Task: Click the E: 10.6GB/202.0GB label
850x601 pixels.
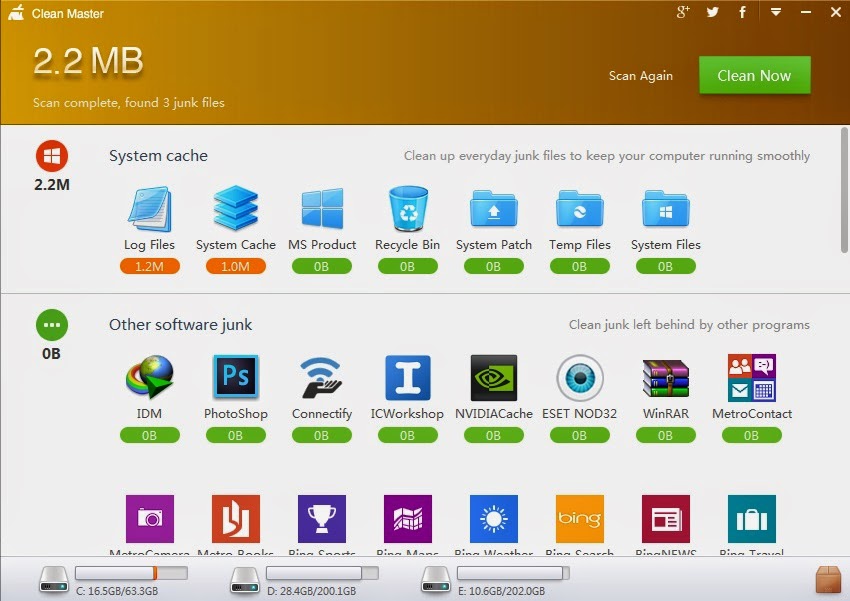Action: 501,591
